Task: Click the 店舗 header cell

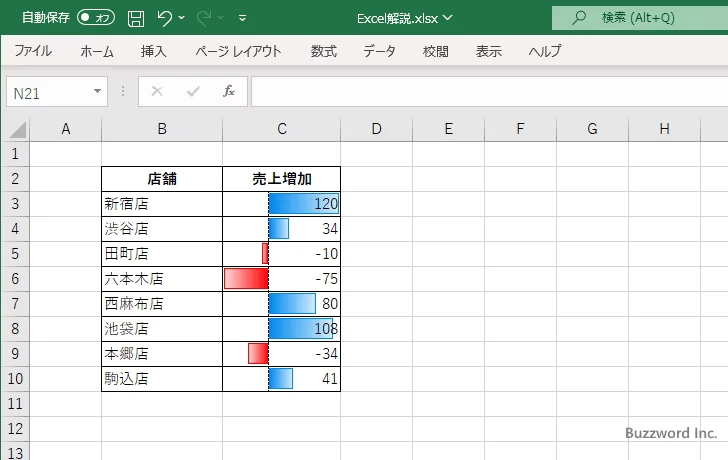Action: pyautogui.click(x=162, y=179)
